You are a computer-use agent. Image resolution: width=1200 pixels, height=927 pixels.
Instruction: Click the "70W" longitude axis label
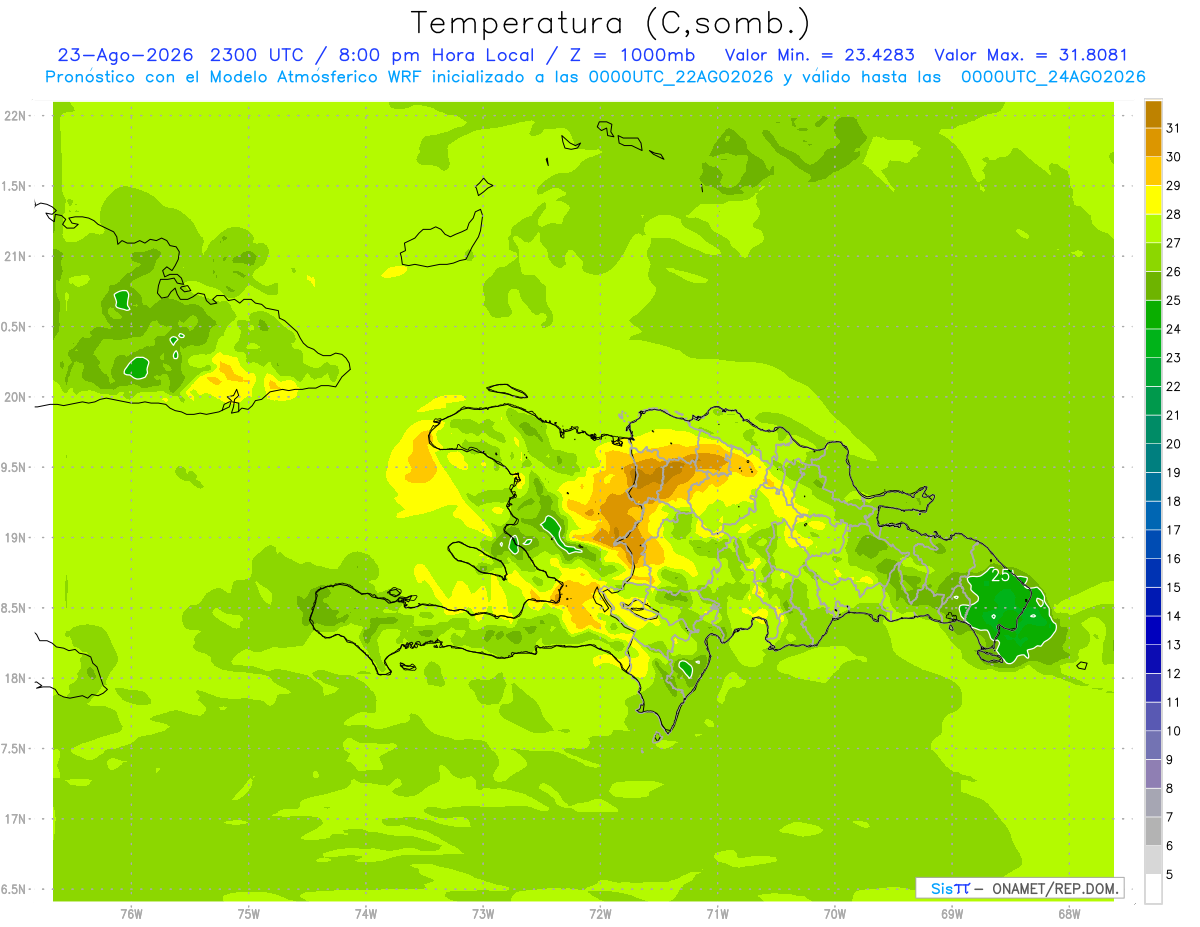click(x=835, y=913)
